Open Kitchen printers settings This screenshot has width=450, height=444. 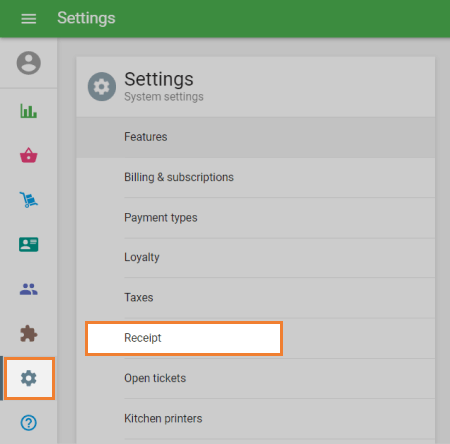256,419
